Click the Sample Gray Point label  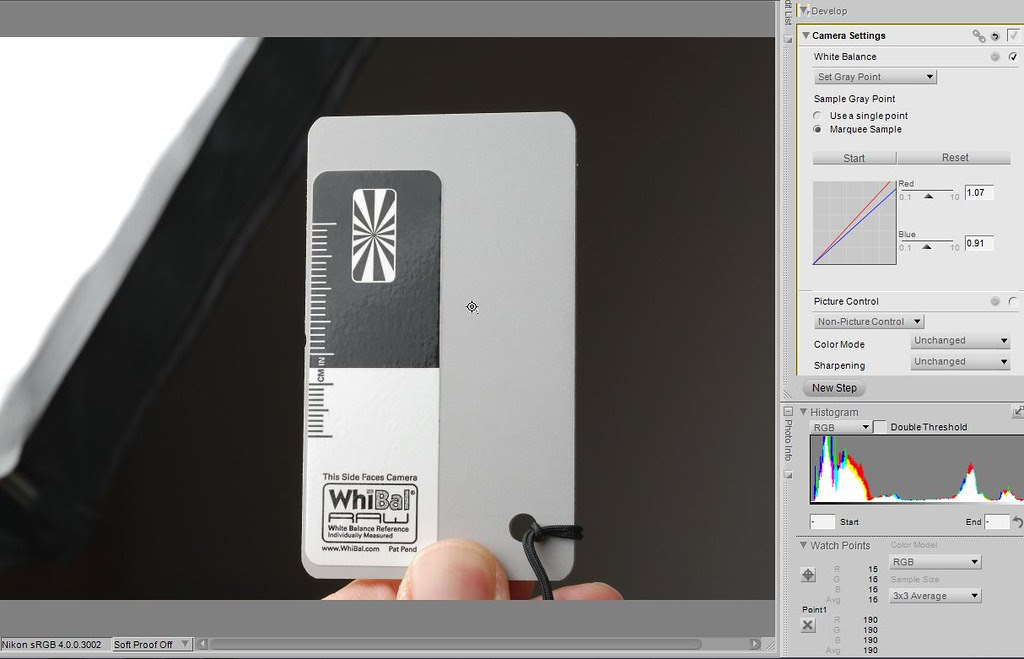(854, 99)
